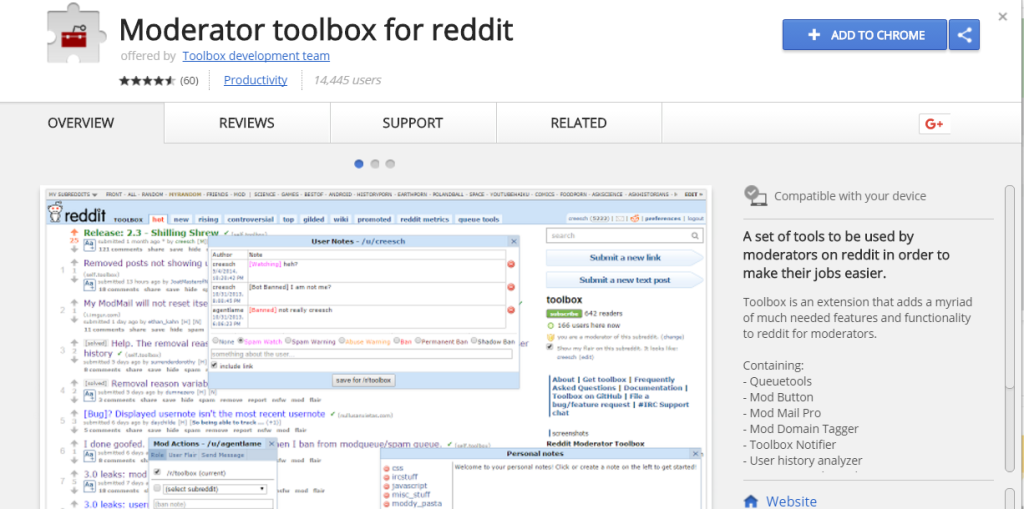Click the ADD TO CHROME button

(x=865, y=35)
